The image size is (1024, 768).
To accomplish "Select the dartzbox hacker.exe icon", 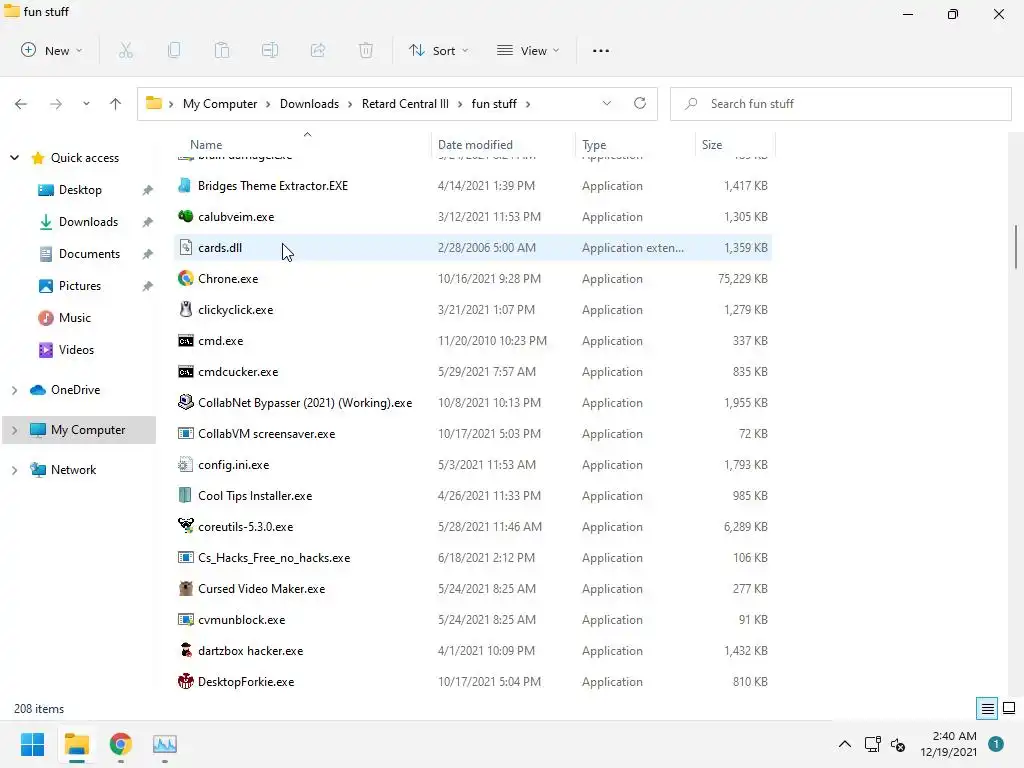I will coord(185,650).
